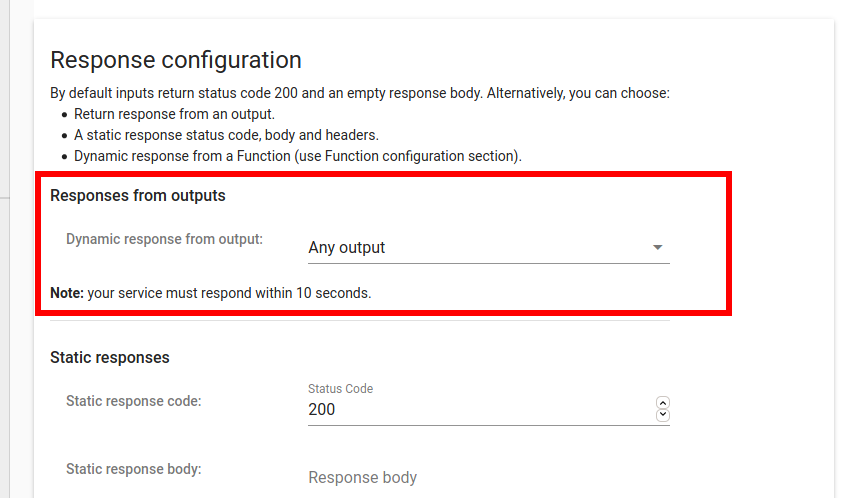Click the 'Responses from outputs' heading
849x498 pixels.
pos(138,196)
